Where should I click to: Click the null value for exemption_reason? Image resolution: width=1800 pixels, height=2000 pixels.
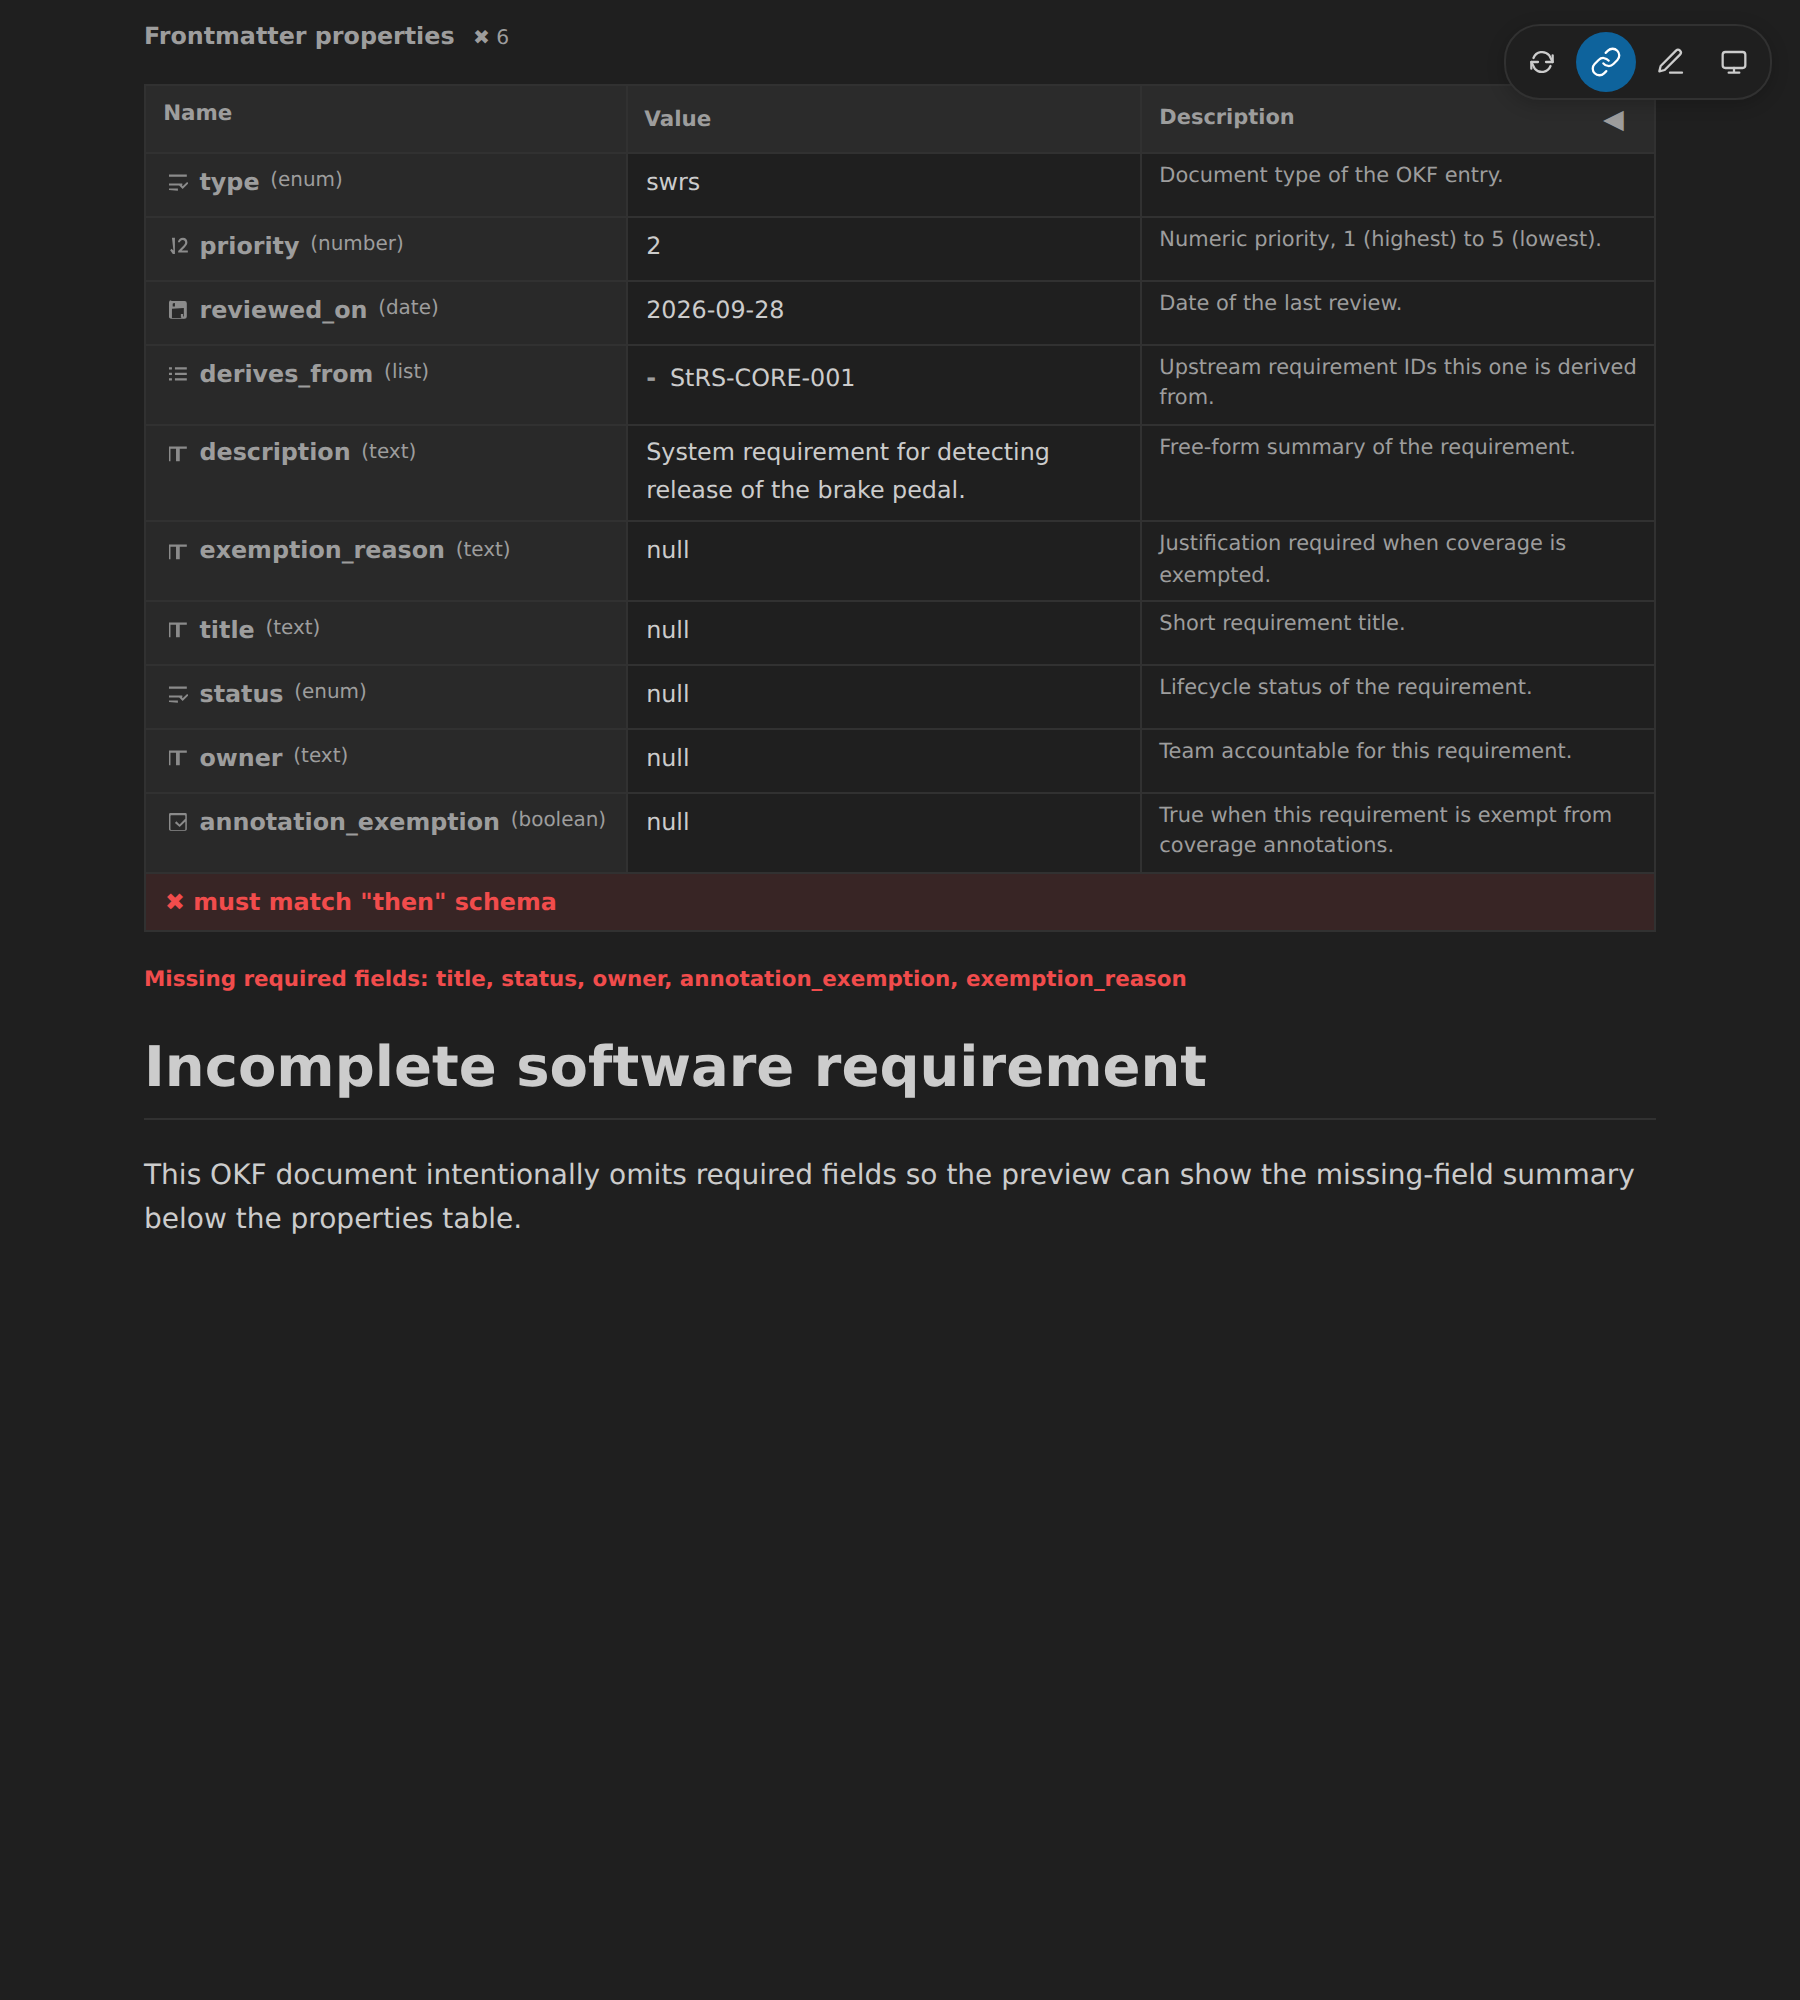tap(668, 550)
